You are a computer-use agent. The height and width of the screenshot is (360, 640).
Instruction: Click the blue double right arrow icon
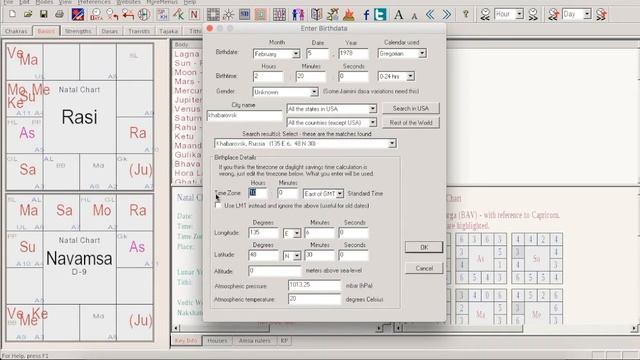(x=447, y=15)
